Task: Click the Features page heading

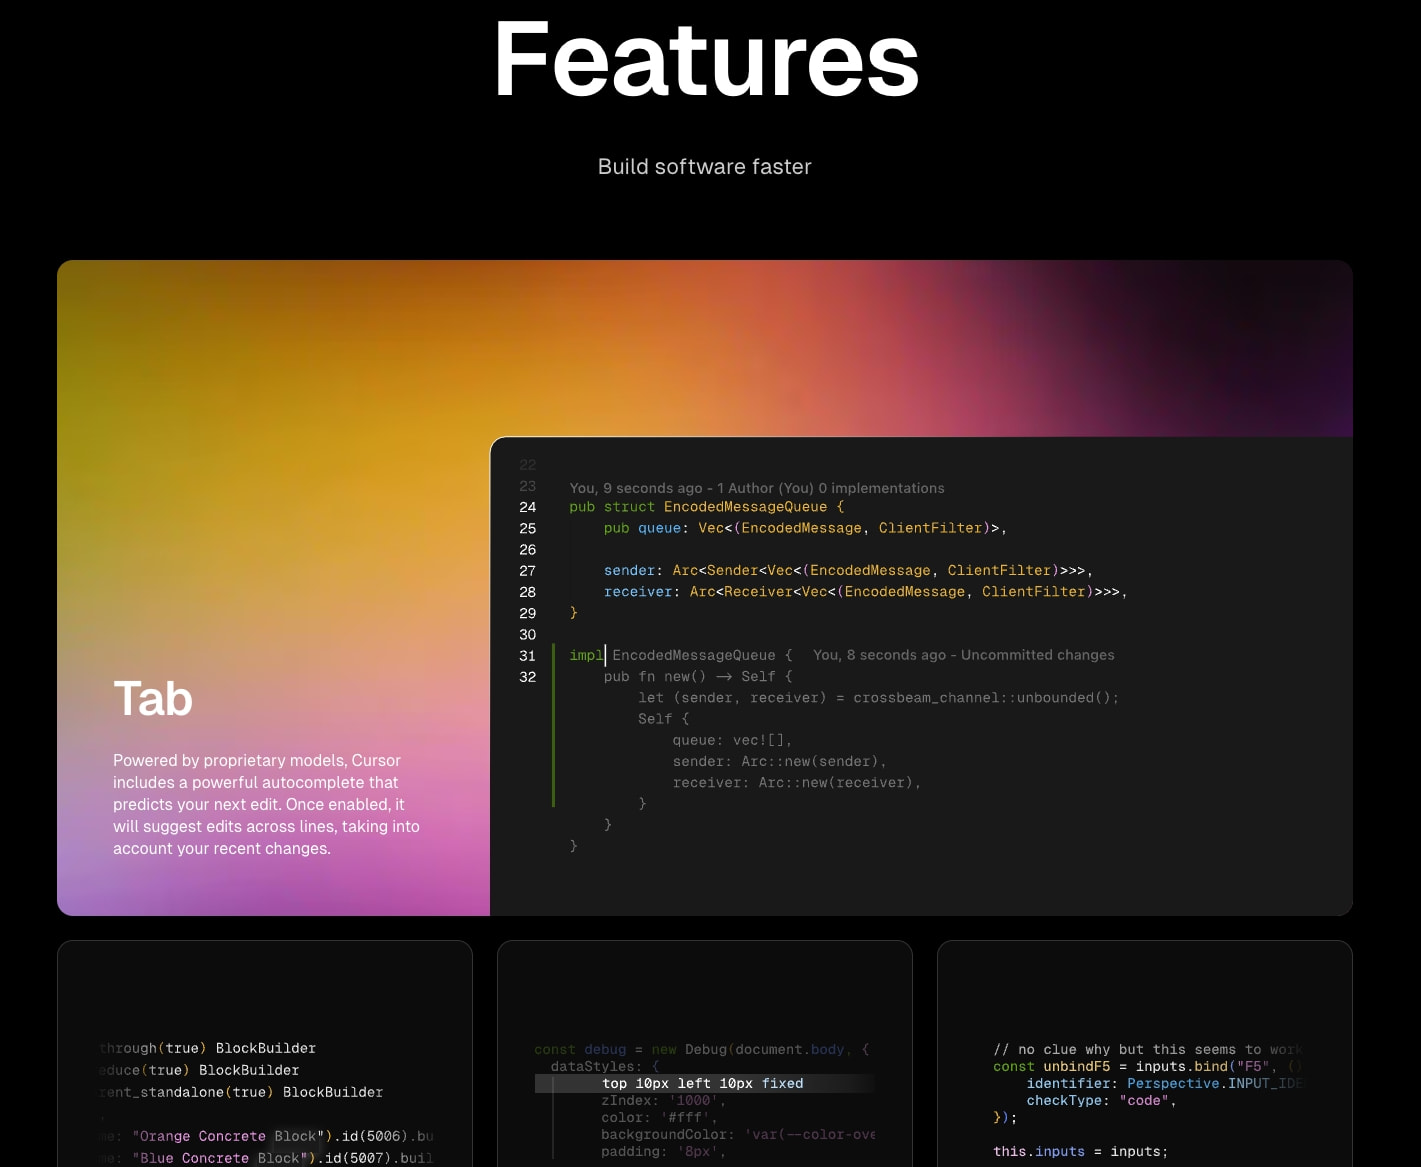Action: [x=706, y=61]
